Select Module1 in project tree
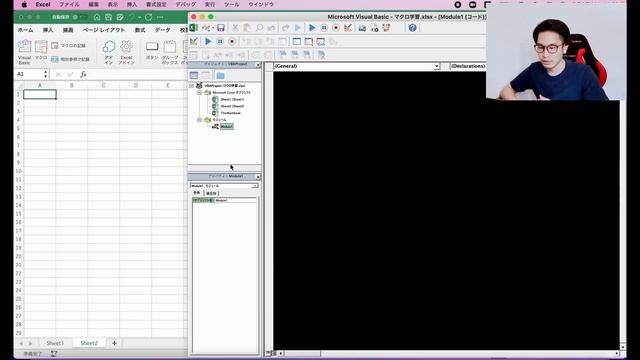The width and height of the screenshot is (640, 360). click(x=227, y=127)
